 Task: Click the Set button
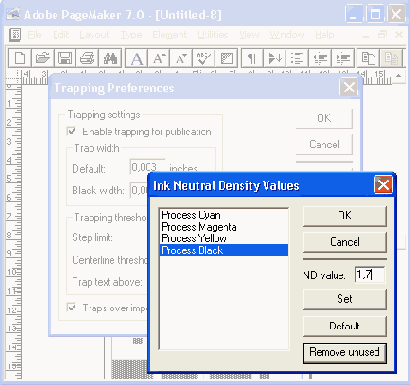(345, 299)
